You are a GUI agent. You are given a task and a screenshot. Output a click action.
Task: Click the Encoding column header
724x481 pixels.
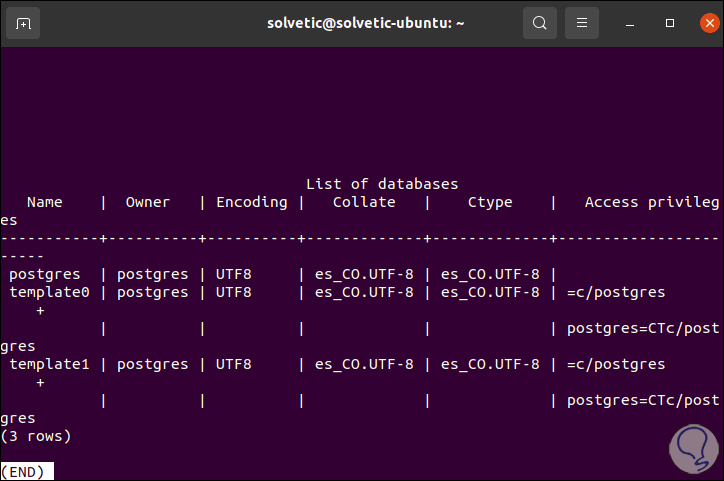pos(251,202)
